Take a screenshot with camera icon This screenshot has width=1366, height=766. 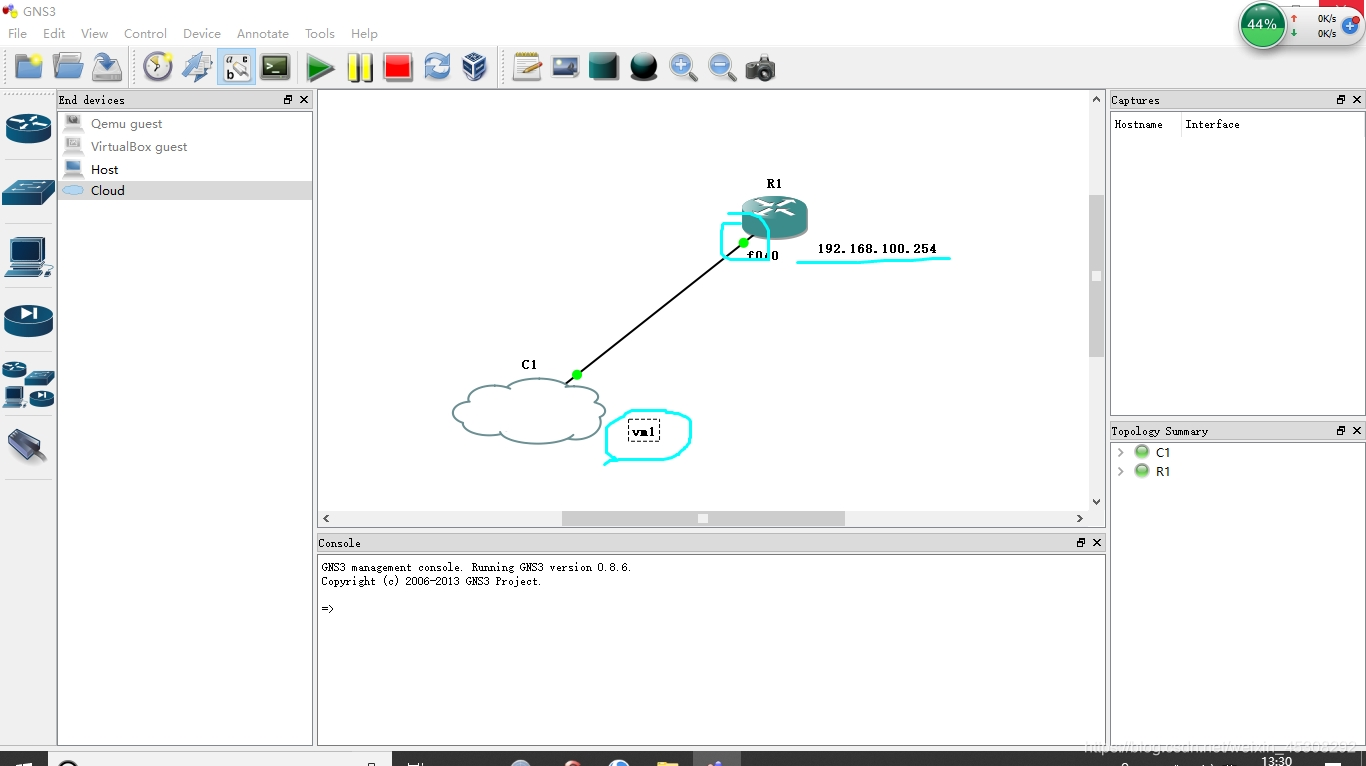click(x=761, y=67)
